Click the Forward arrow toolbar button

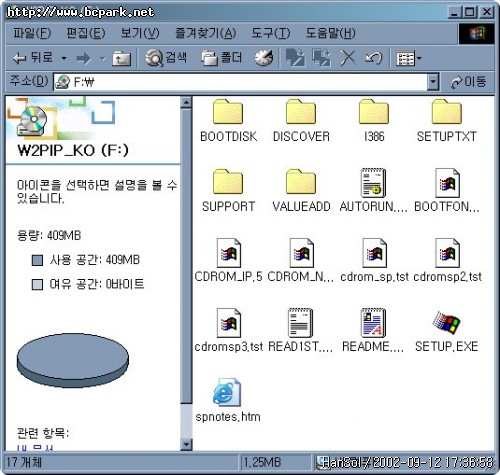point(84,59)
